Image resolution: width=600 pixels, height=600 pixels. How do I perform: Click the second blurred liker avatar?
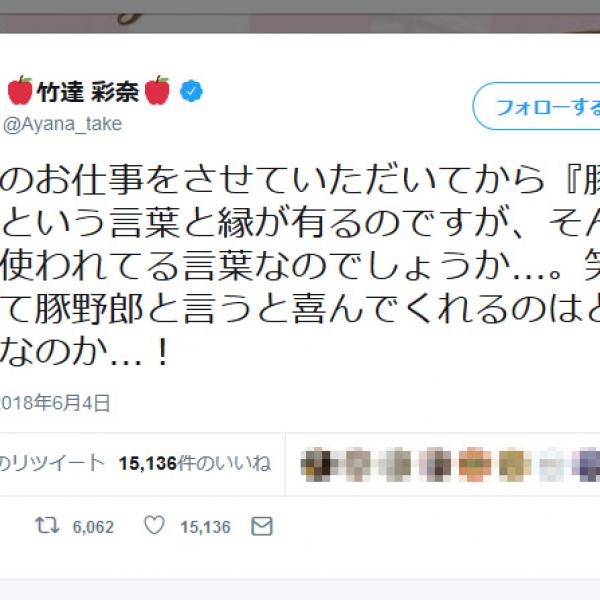pyautogui.click(x=357, y=464)
